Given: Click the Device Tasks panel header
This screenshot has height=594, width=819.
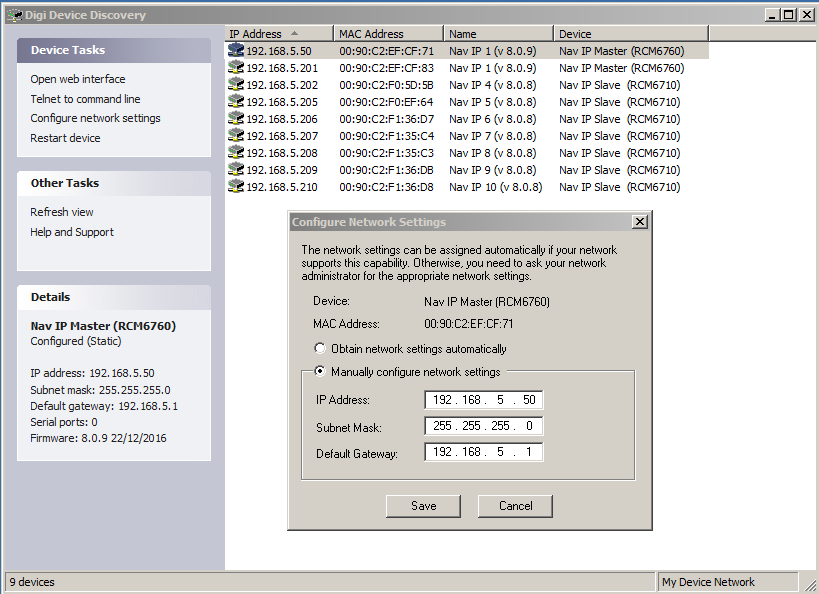Looking at the screenshot, I should click(114, 50).
